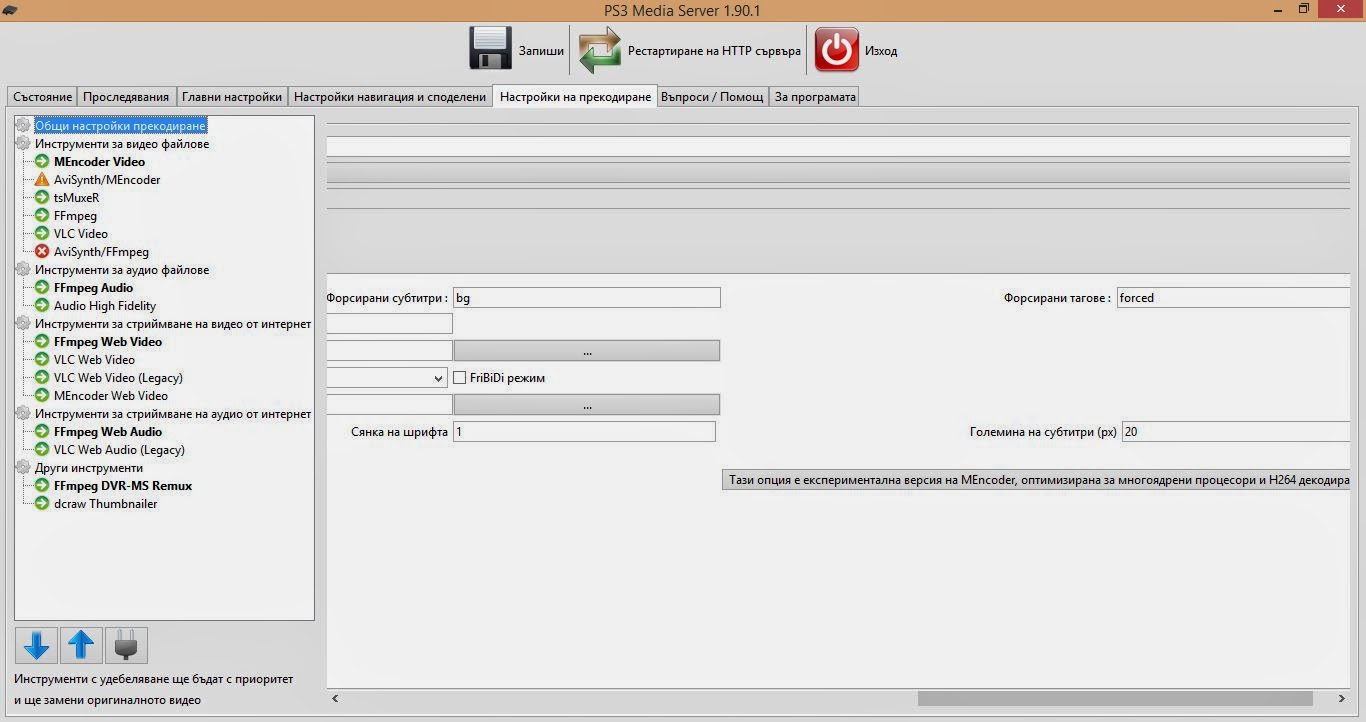This screenshot has height=722, width=1366.
Task: Open the Състояние tab
Action: [x=42, y=97]
